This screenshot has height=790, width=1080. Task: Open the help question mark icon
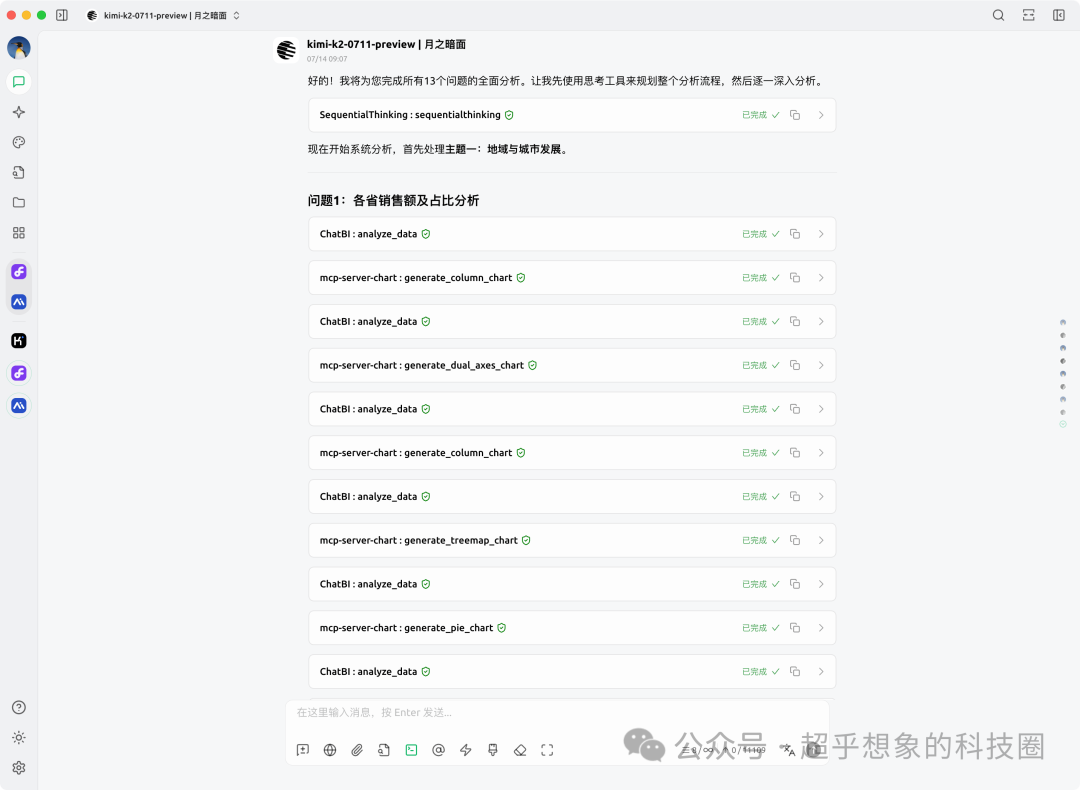(19, 707)
